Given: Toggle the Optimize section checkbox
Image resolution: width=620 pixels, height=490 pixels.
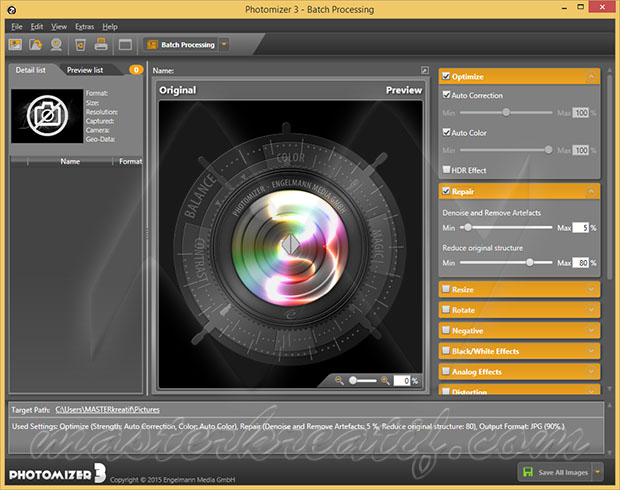Looking at the screenshot, I should (446, 76).
